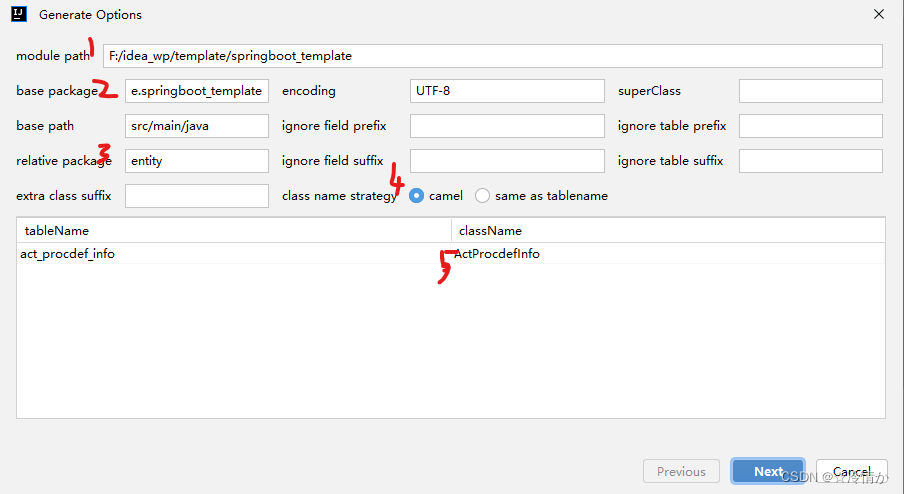Close the Generate Options dialog
This screenshot has width=904, height=494.
pos(879,14)
